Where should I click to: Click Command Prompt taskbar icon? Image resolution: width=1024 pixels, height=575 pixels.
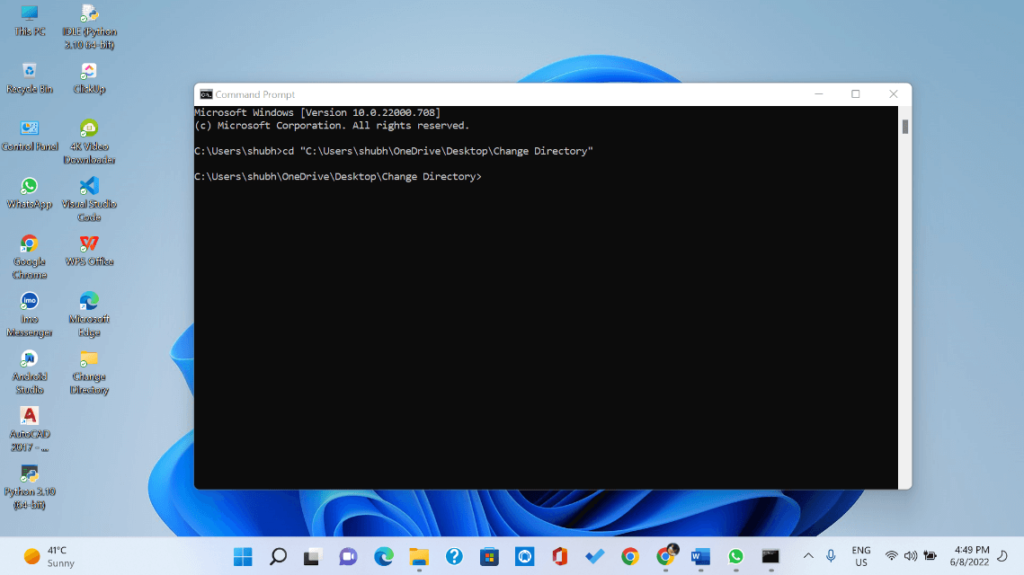[x=771, y=557]
